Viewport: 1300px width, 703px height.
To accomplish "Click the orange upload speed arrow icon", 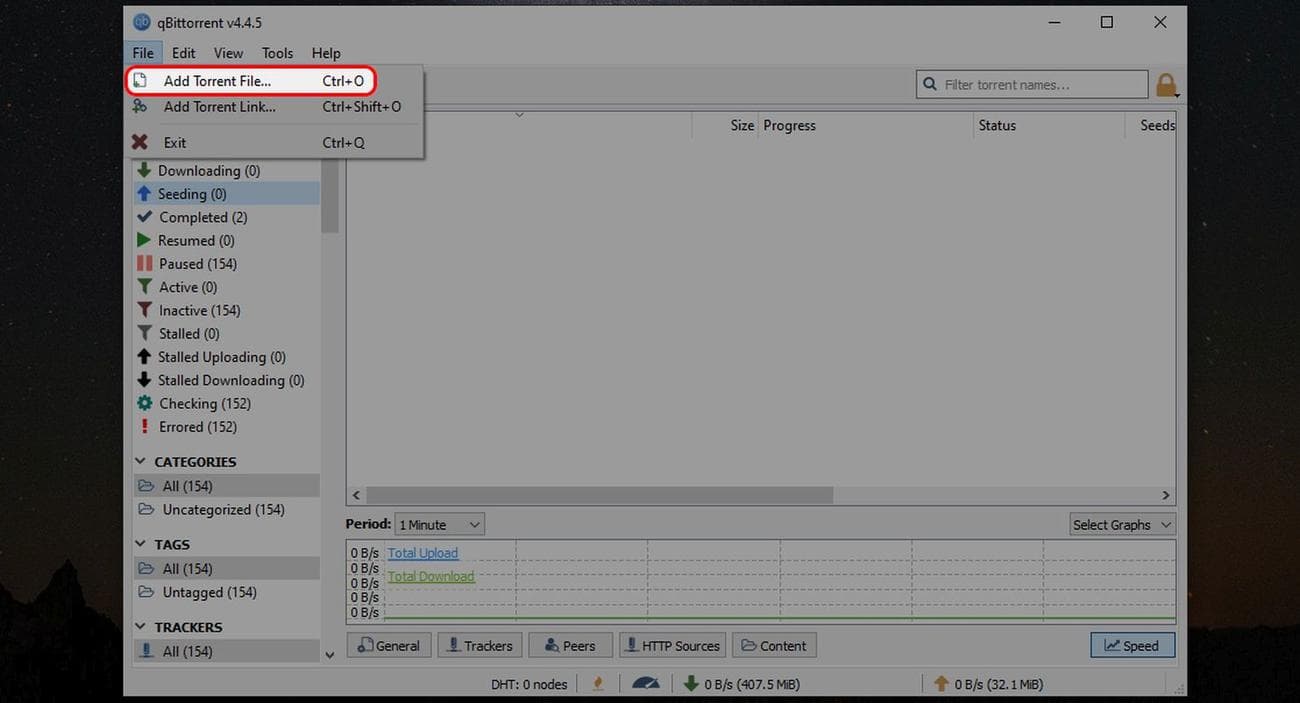I will pos(938,683).
